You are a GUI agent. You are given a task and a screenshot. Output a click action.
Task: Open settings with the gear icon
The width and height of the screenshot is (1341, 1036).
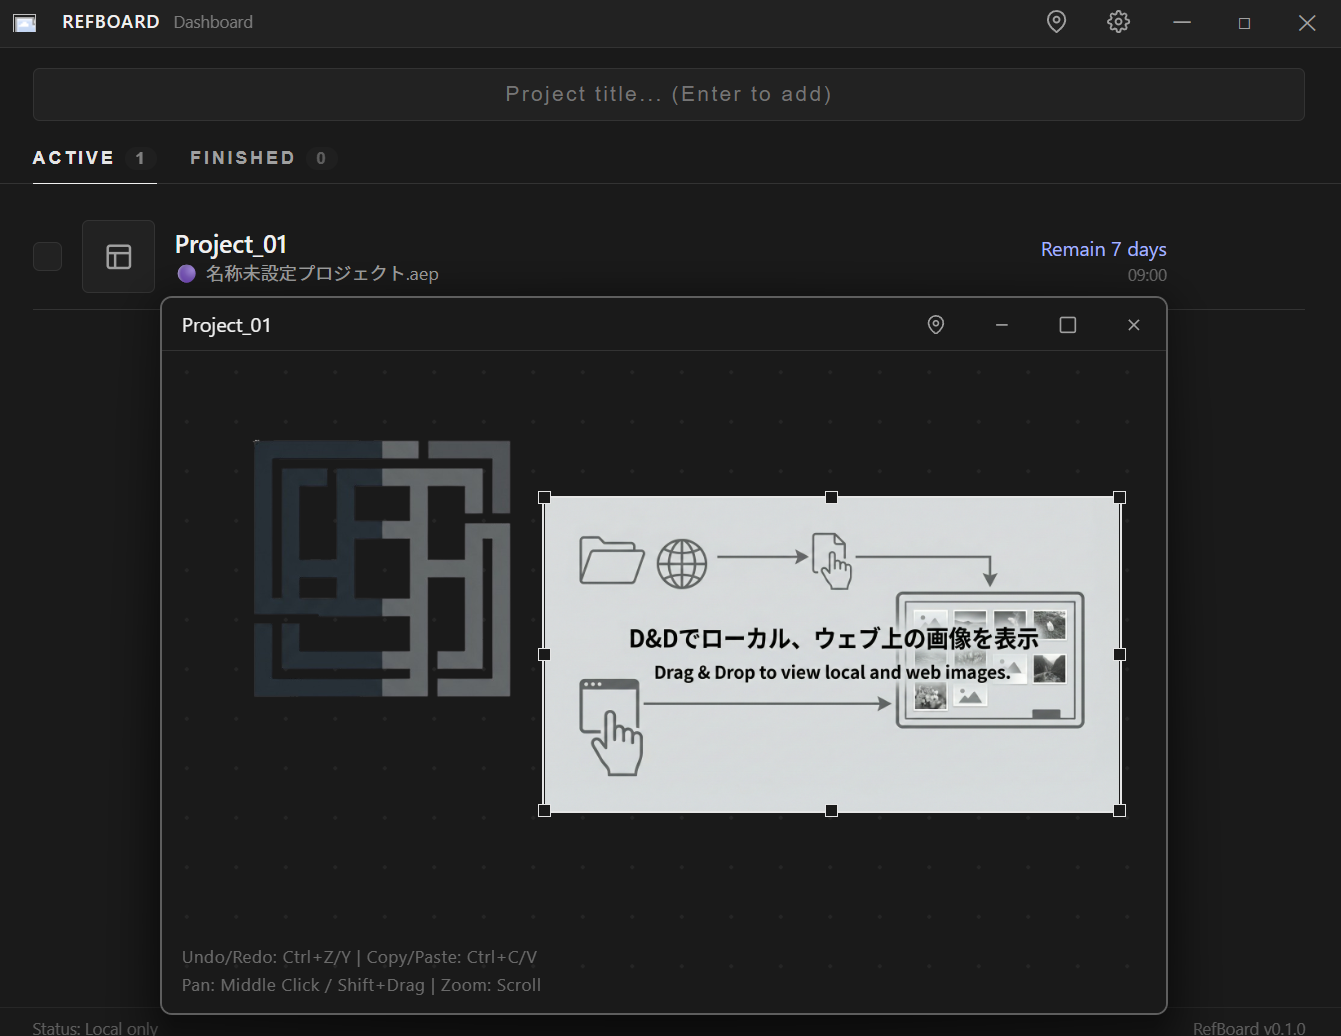pyautogui.click(x=1118, y=22)
